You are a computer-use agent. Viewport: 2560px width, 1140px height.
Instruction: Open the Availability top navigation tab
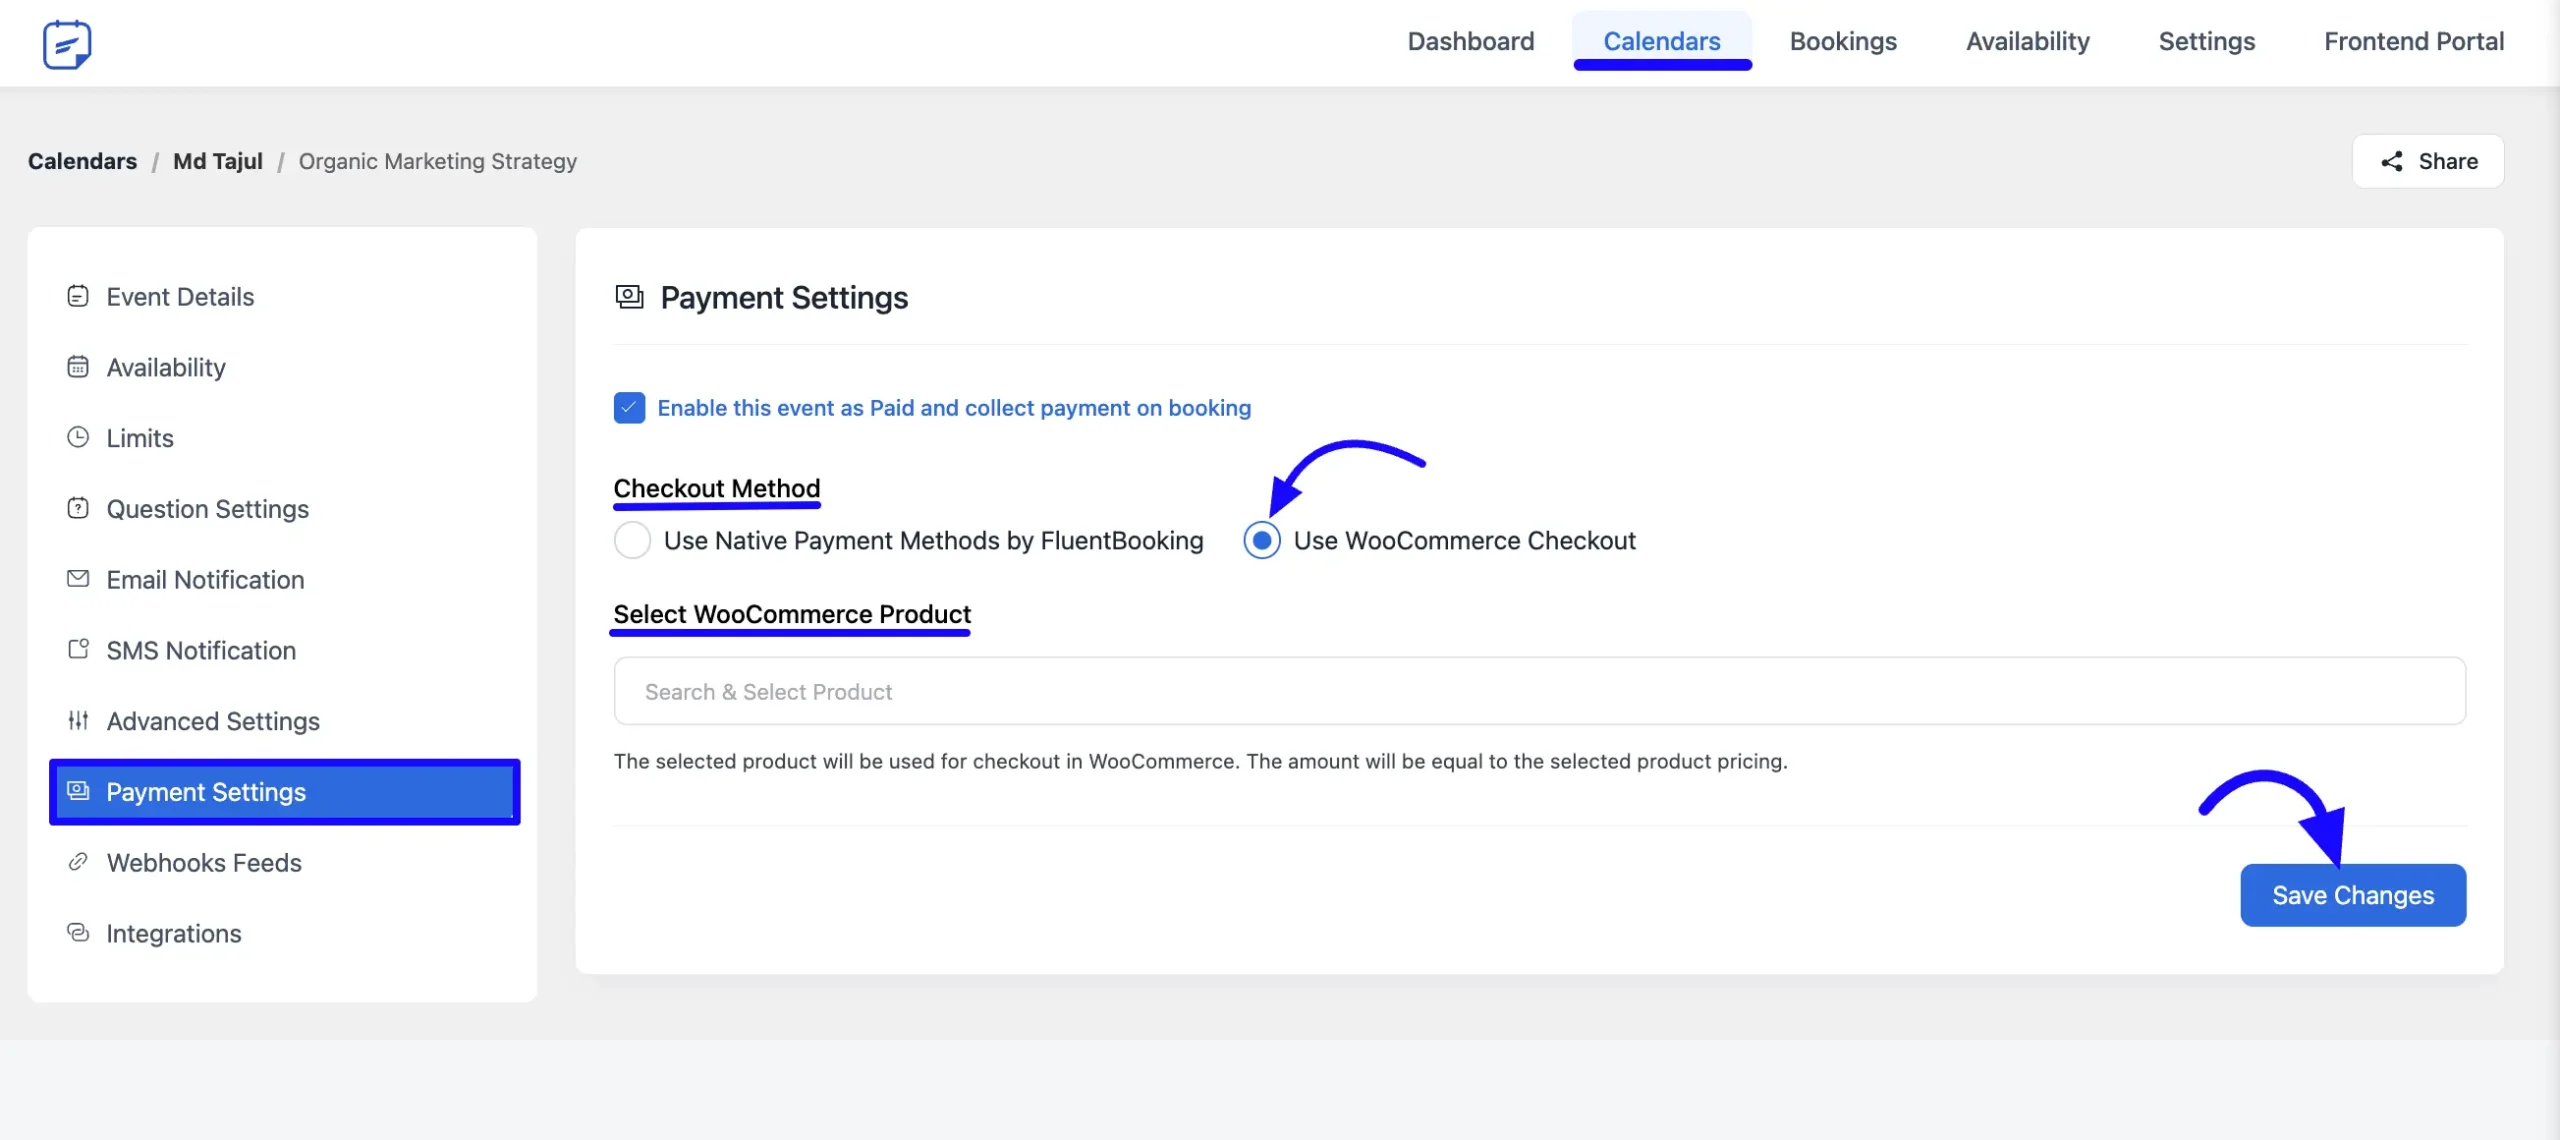(2028, 42)
